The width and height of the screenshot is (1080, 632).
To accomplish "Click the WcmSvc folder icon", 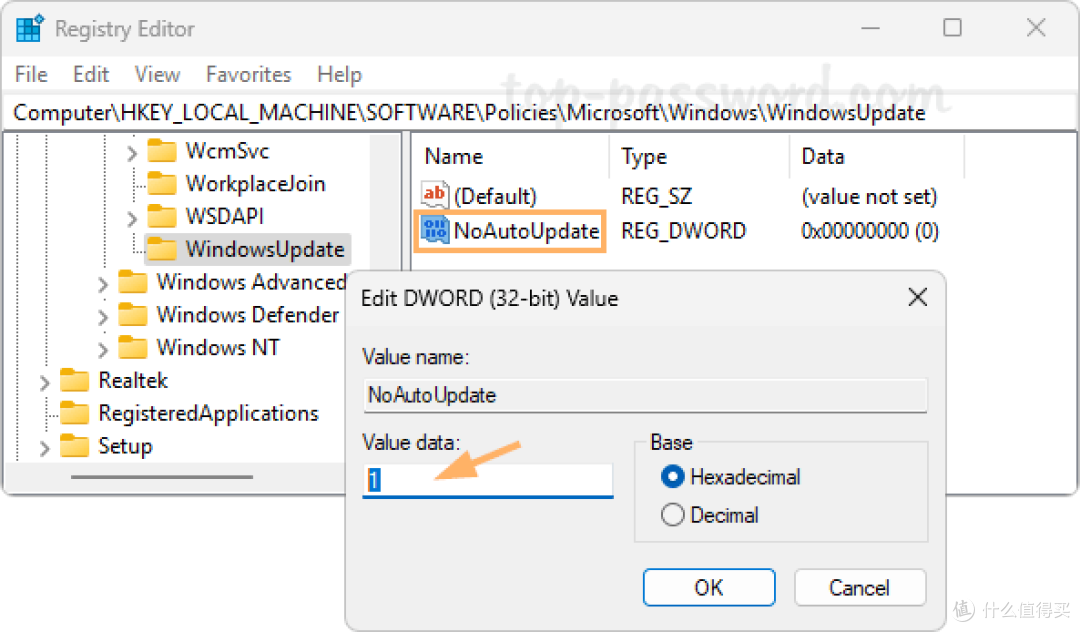I will [x=163, y=151].
